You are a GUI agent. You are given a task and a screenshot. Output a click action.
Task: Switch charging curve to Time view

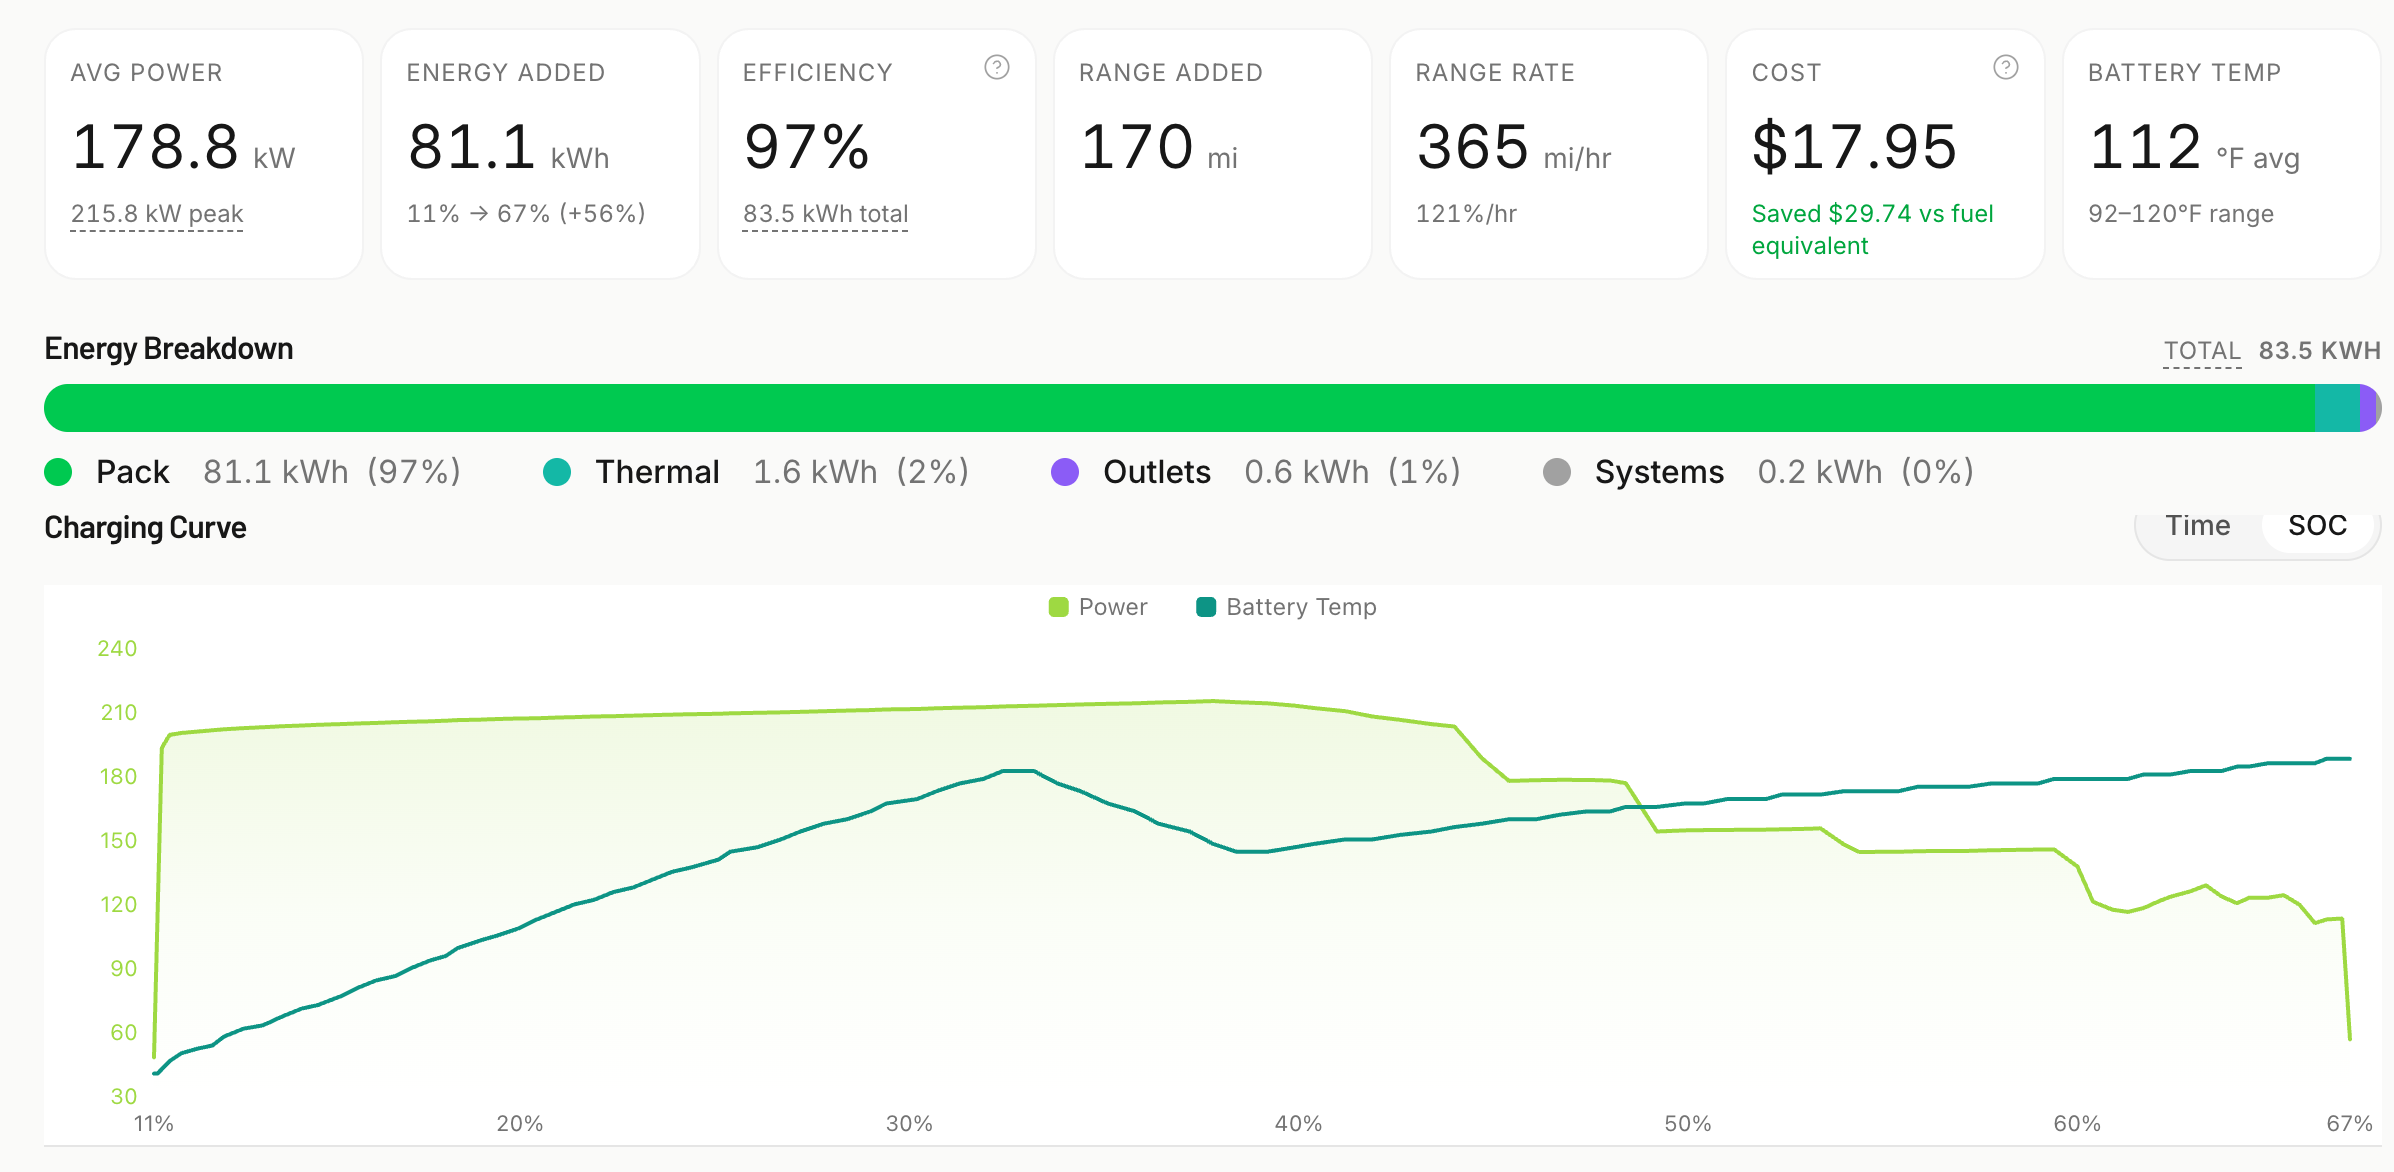tap(2197, 525)
